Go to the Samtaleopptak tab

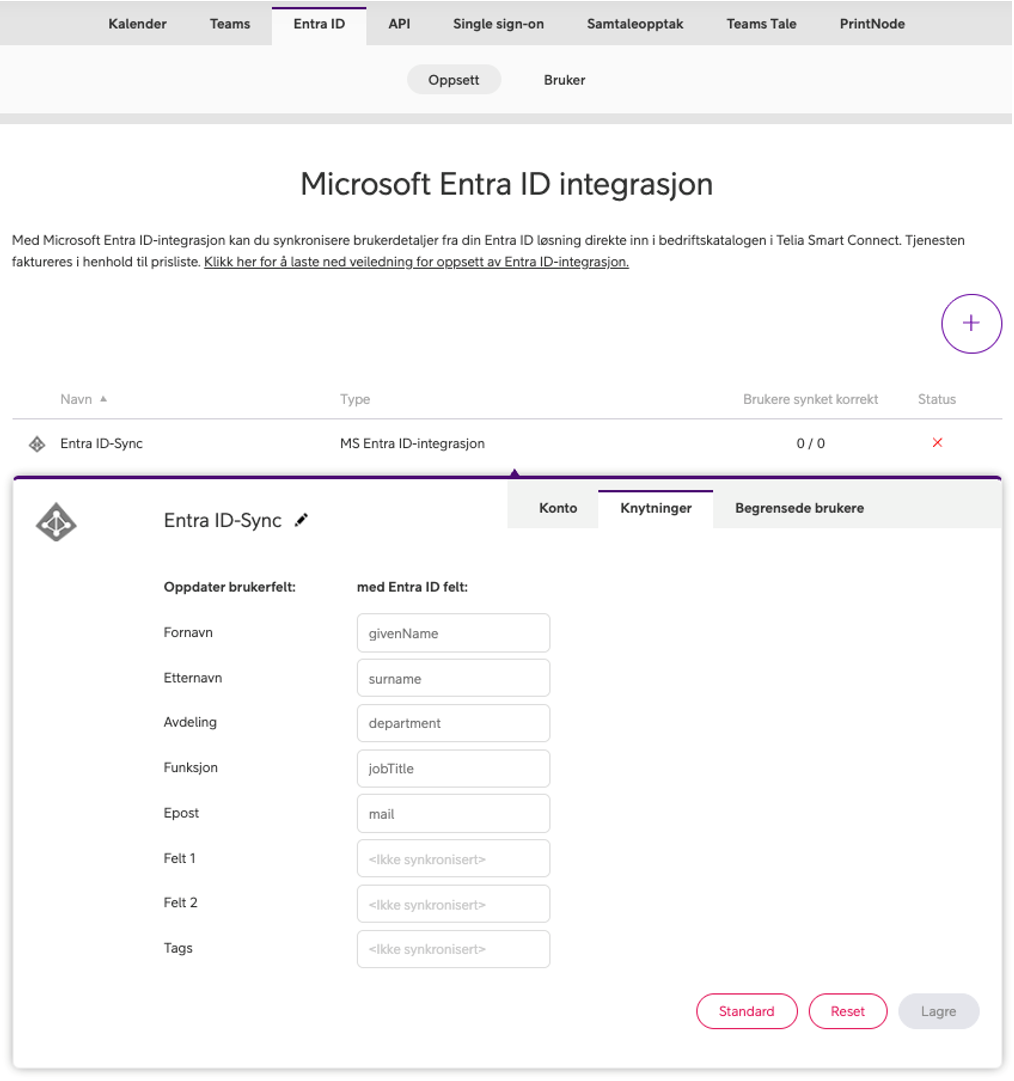click(635, 24)
